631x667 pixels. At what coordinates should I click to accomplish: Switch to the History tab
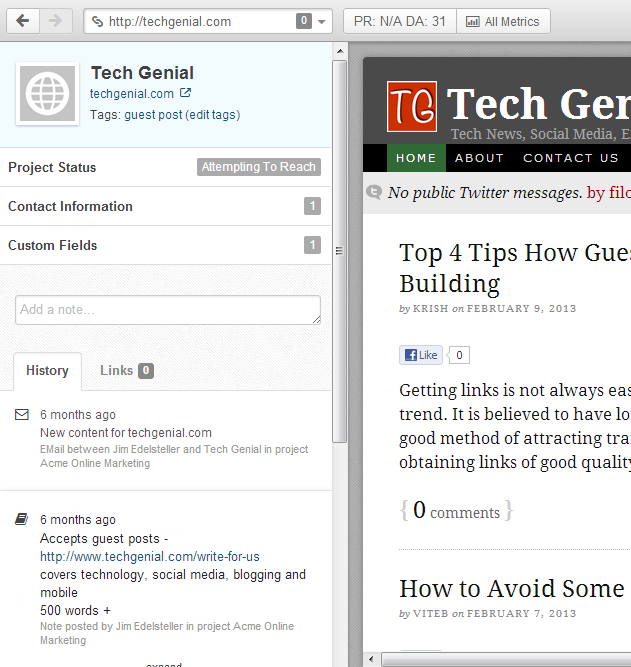click(x=47, y=371)
